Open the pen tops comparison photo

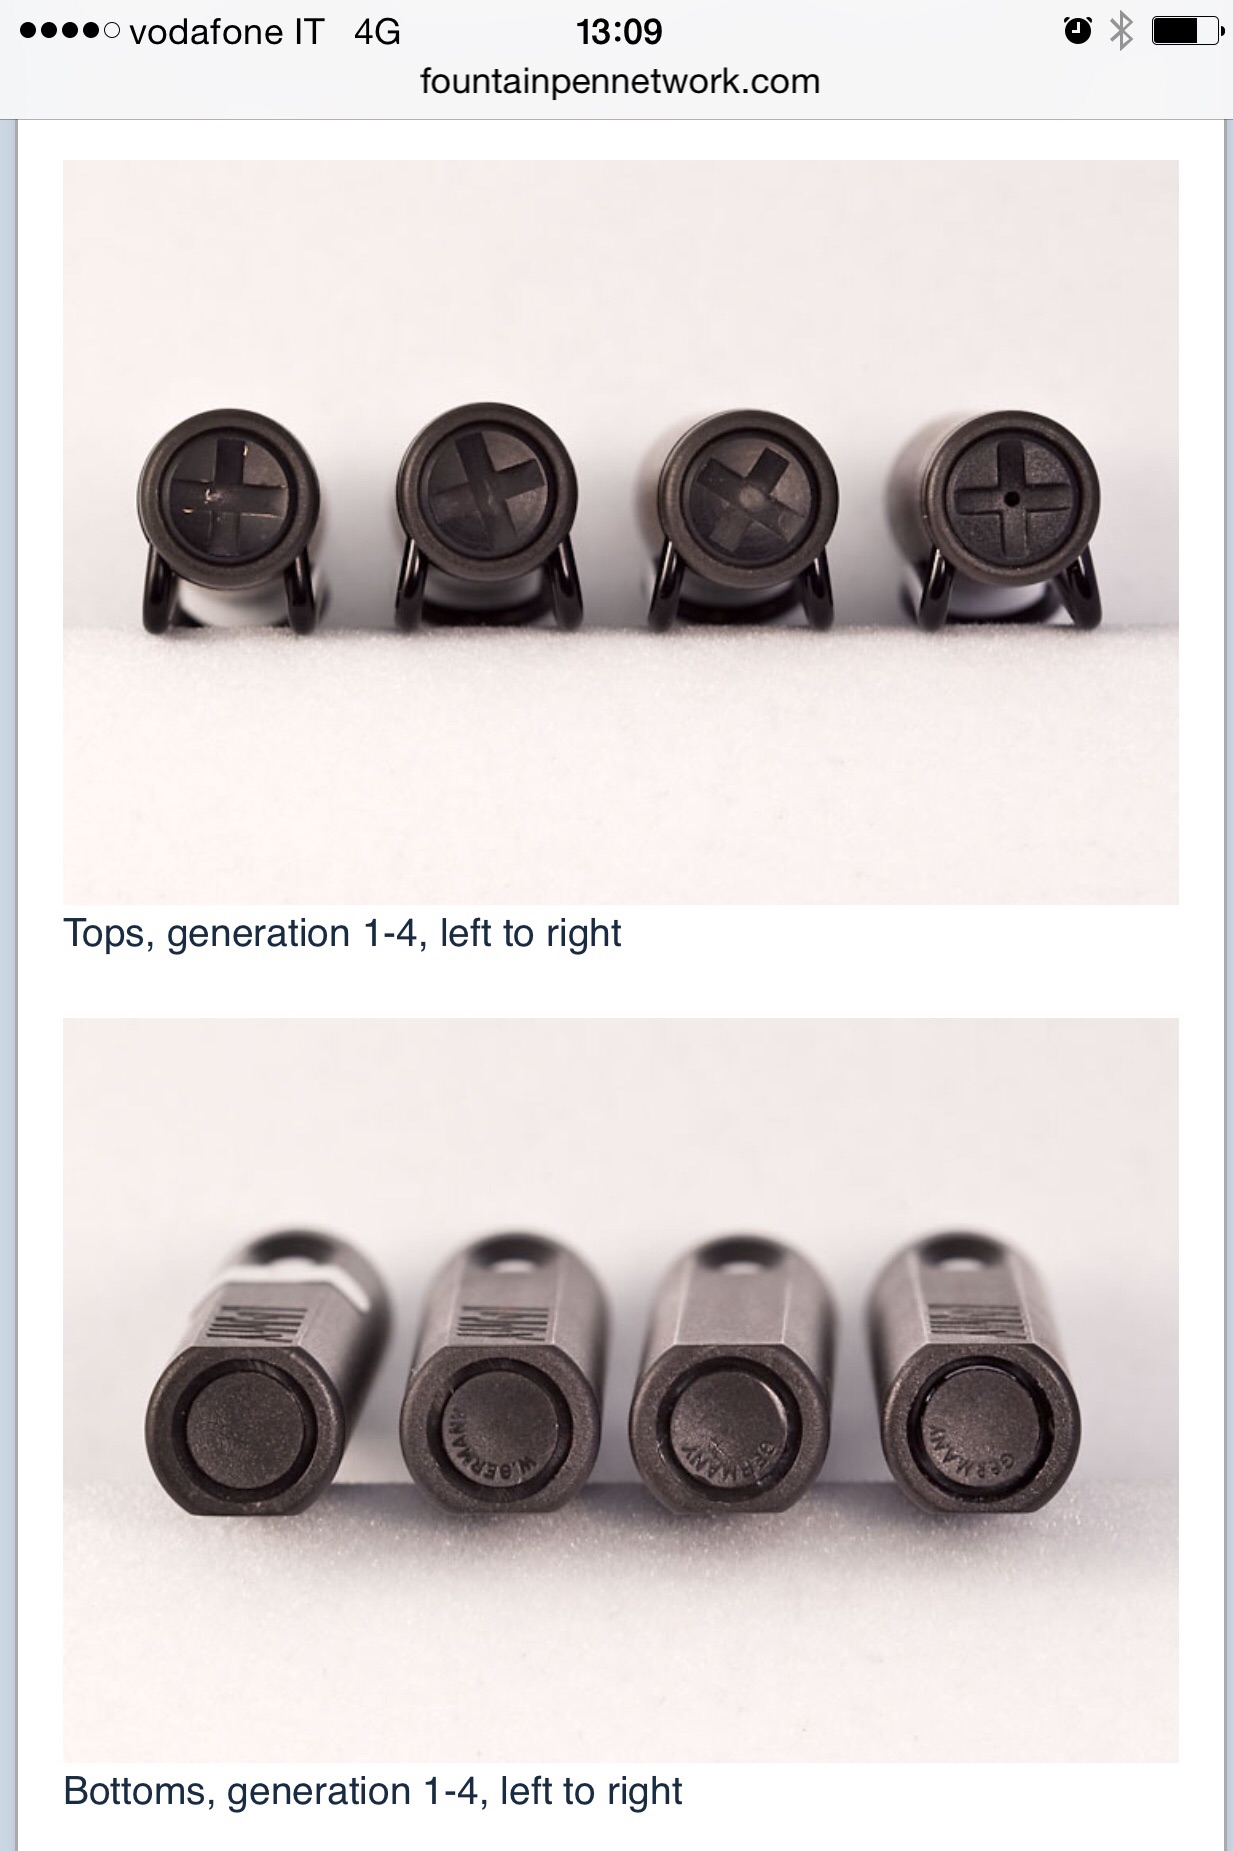tap(620, 532)
